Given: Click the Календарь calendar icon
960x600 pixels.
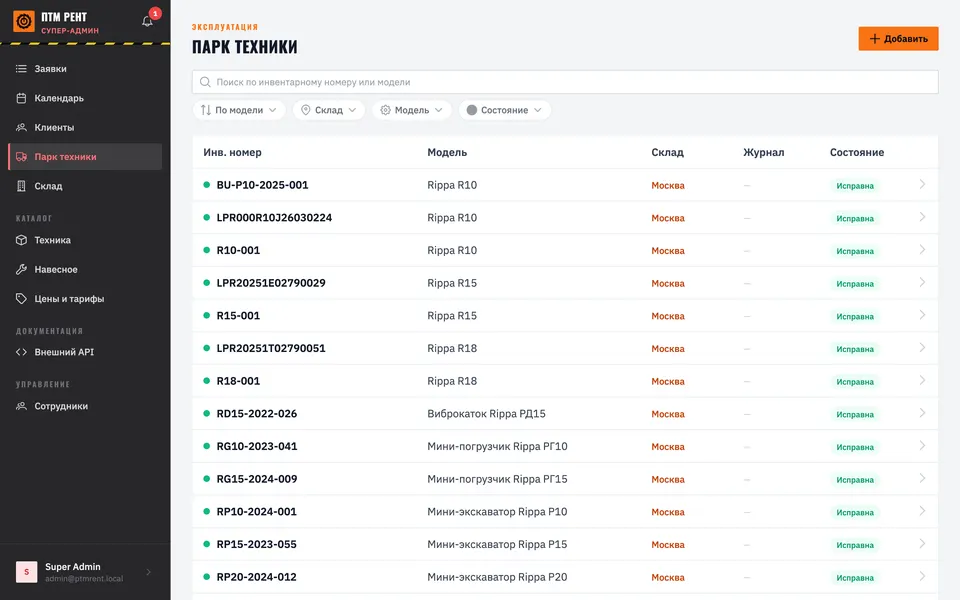Looking at the screenshot, I should click(x=21, y=98).
